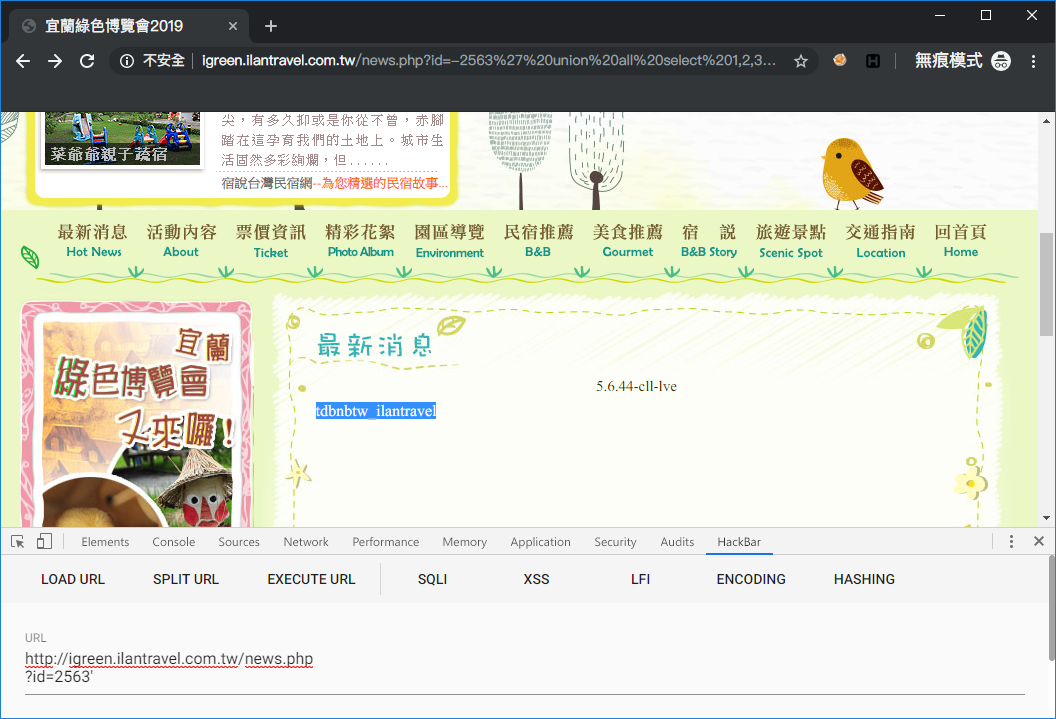
Task: Switch to the Application tab
Action: pos(540,542)
